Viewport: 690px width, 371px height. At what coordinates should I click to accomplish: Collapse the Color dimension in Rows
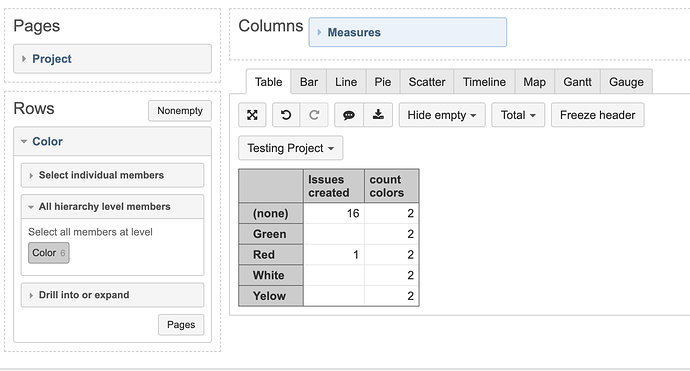112,142
